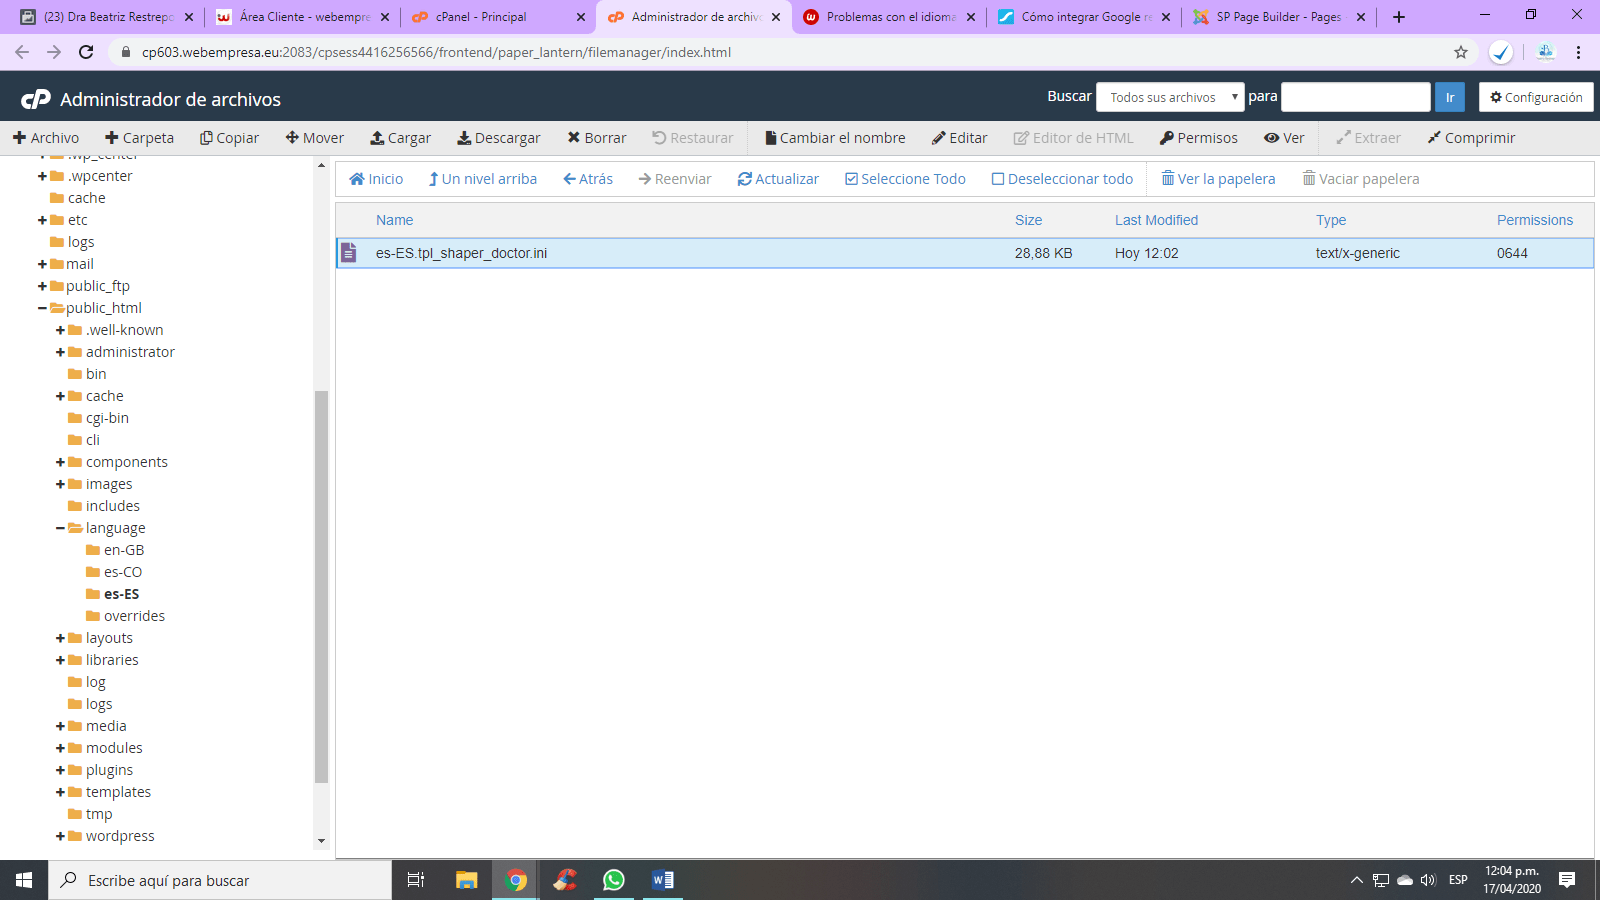Switch to Problemas con el idioma tab
The height and width of the screenshot is (900, 1600).
tap(887, 17)
